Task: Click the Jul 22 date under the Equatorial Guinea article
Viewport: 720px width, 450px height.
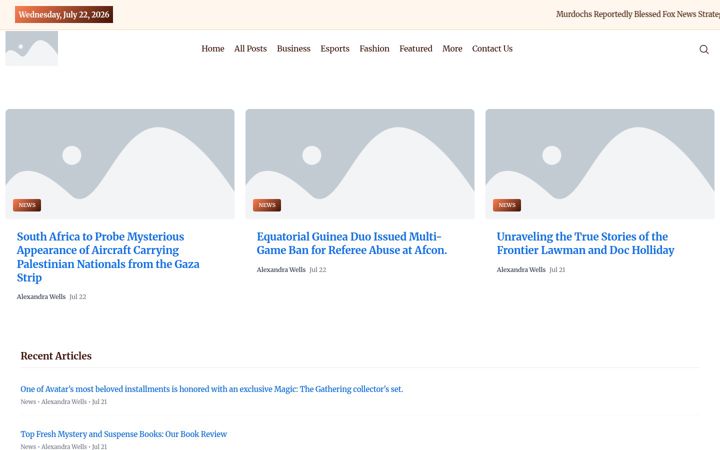Action: pyautogui.click(x=318, y=270)
